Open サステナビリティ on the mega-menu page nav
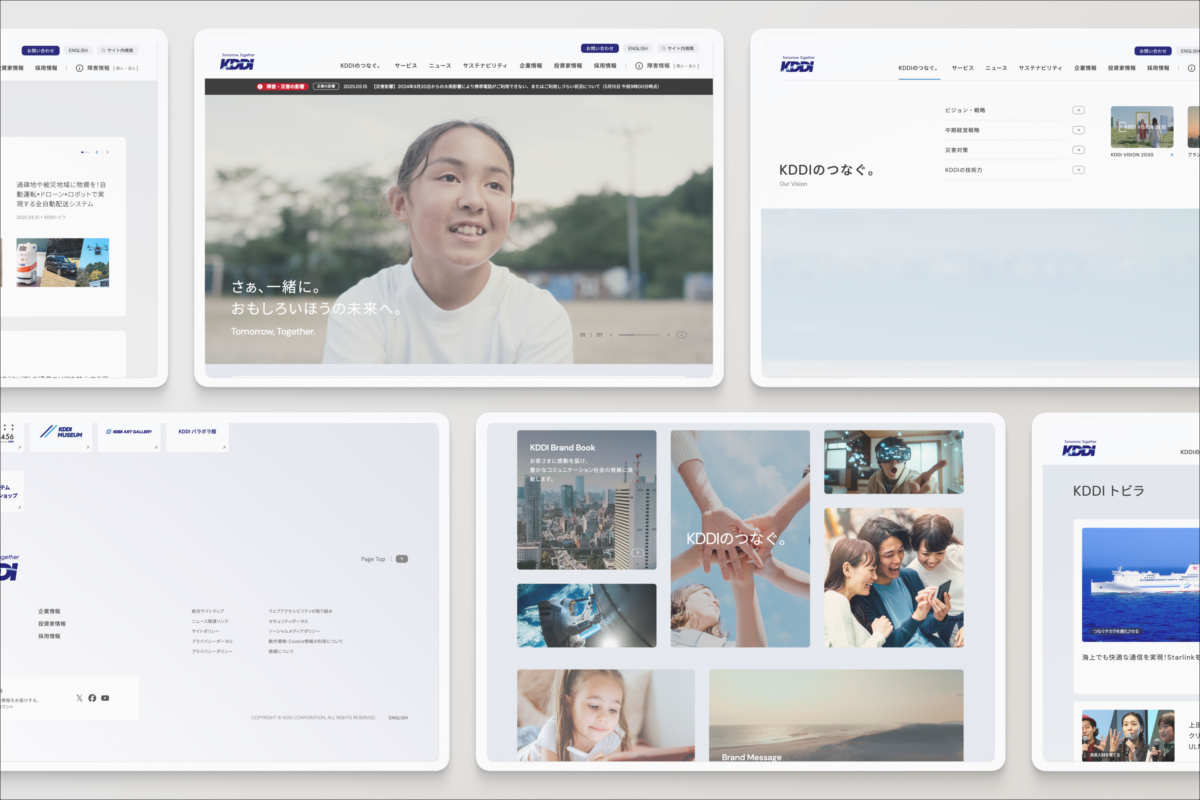 pos(1041,68)
